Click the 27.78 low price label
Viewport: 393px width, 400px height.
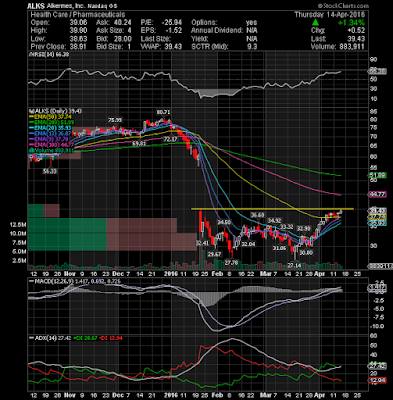tap(231, 263)
